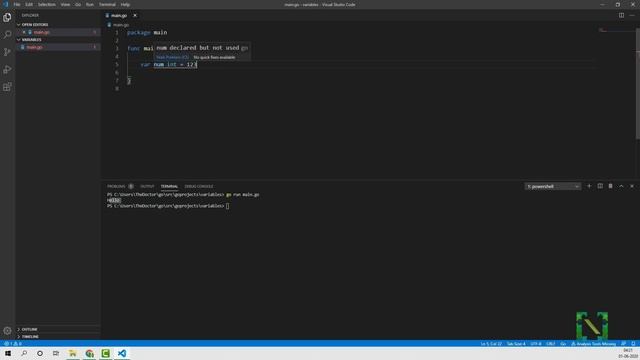Close the main.go editor tab
640x360 pixels.
coord(135,16)
